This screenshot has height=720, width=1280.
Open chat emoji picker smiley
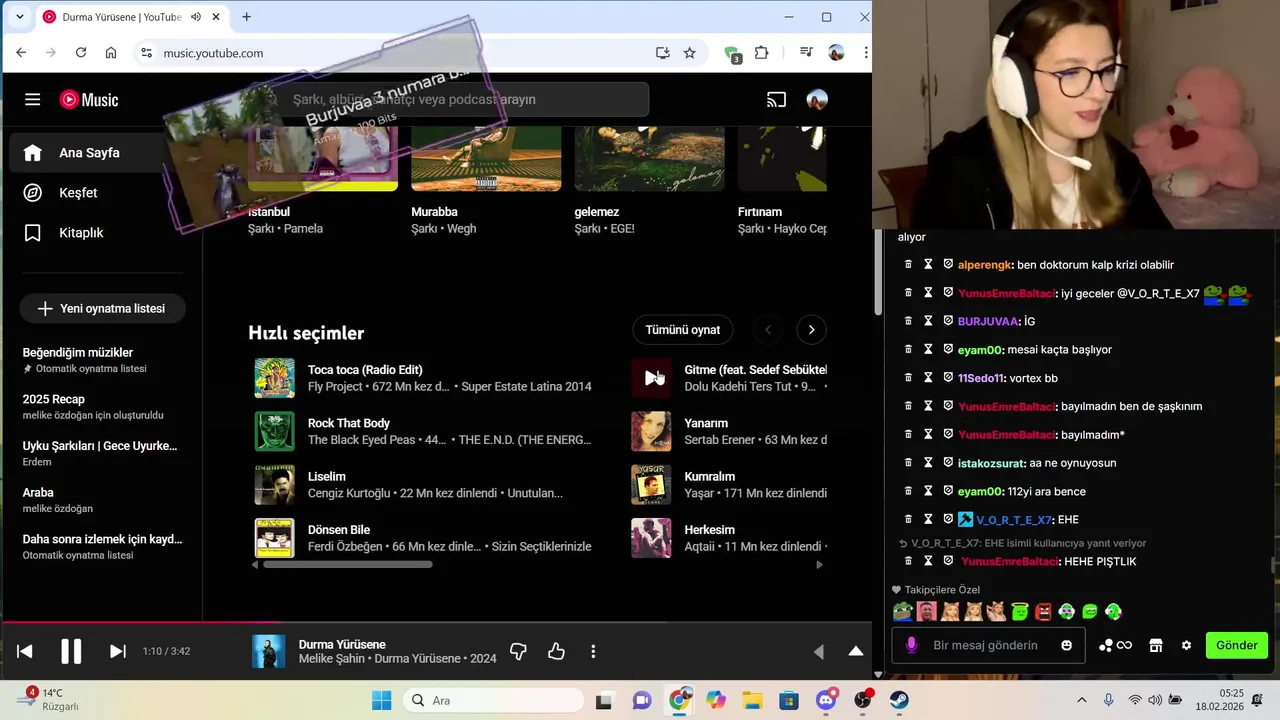click(x=1067, y=646)
